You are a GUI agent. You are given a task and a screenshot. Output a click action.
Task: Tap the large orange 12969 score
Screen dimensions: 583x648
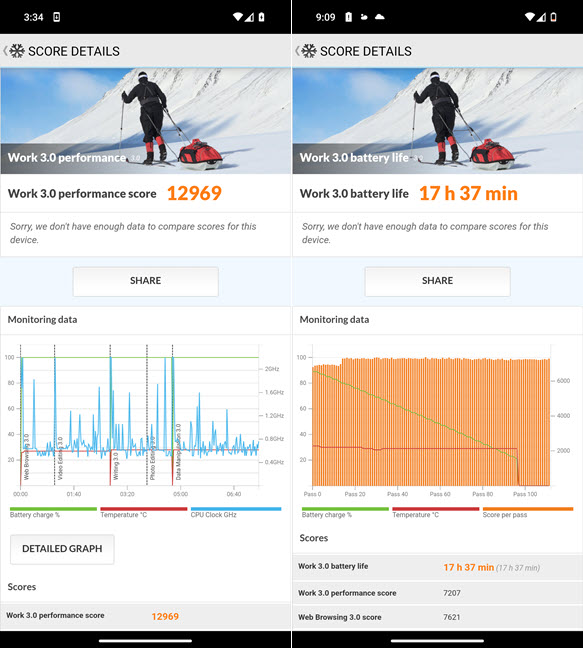pyautogui.click(x=194, y=193)
